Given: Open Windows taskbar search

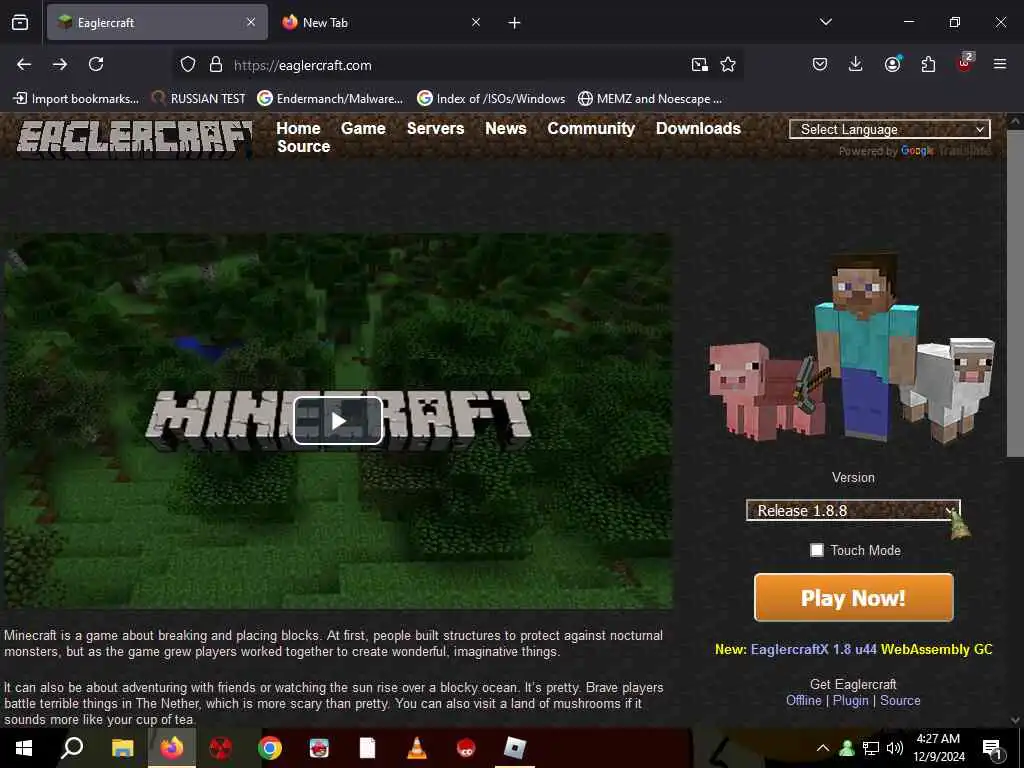Looking at the screenshot, I should (72, 748).
